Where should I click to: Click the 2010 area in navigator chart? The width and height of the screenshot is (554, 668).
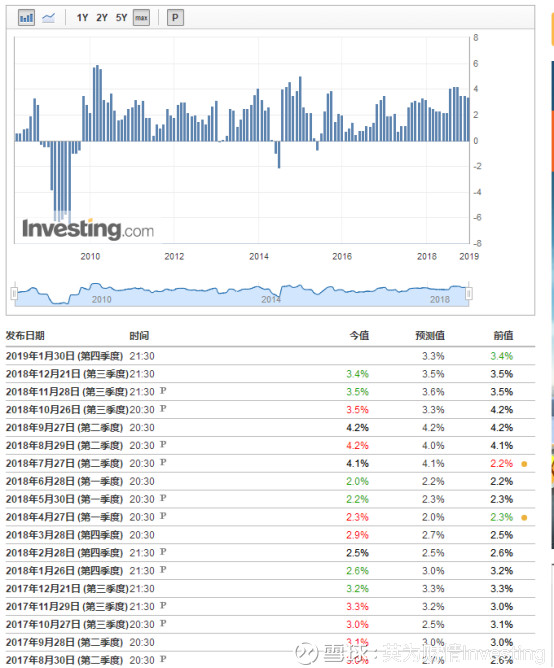(101, 299)
